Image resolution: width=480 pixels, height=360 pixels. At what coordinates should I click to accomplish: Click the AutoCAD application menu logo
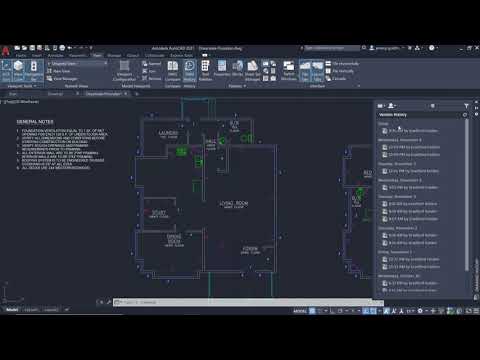5,51
